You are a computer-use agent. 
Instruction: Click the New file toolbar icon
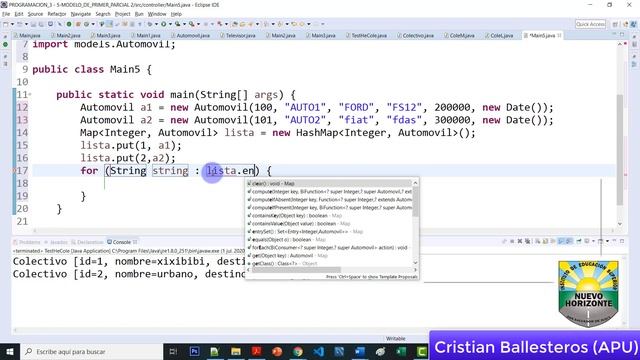(5, 24)
